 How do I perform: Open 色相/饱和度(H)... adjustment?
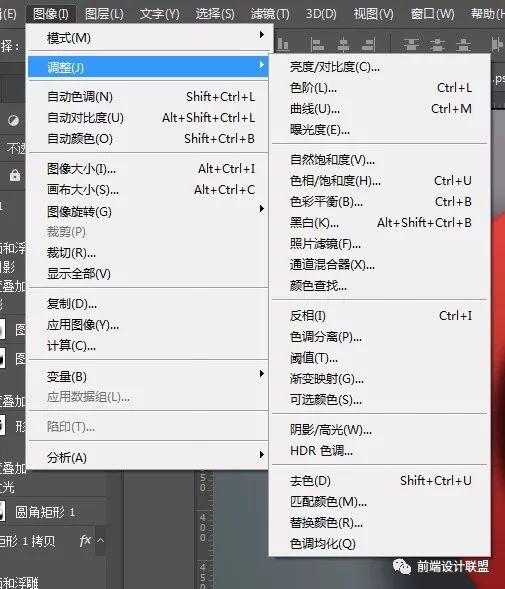click(380, 181)
